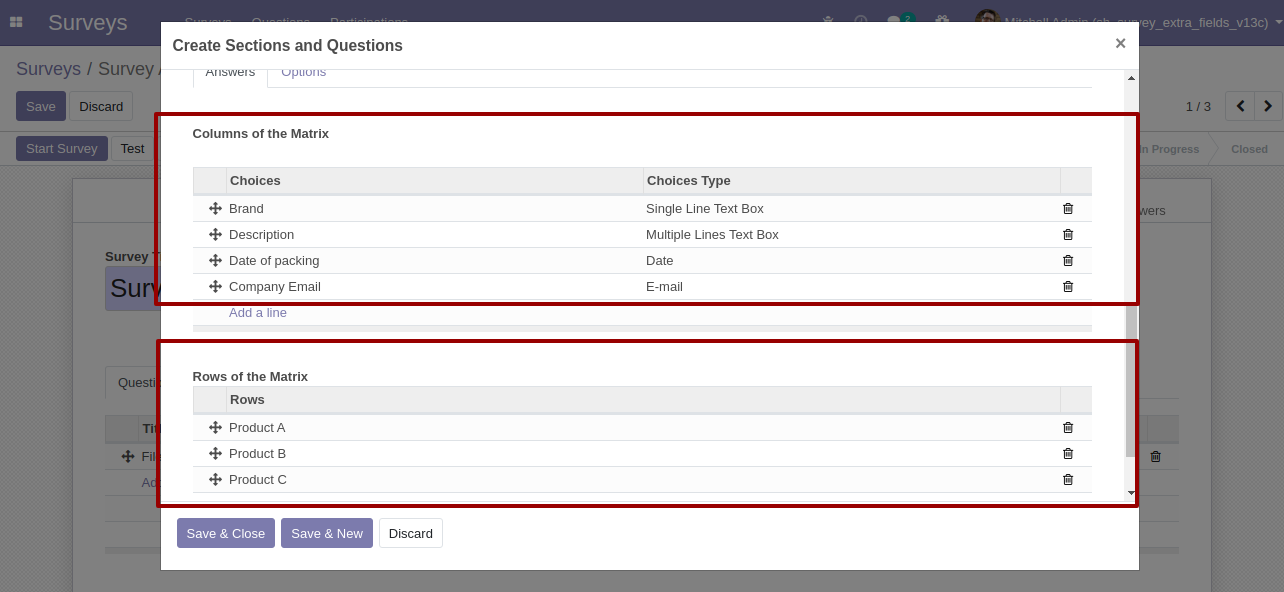The height and width of the screenshot is (592, 1284).
Task: Delete the Description column choice
Action: (x=1067, y=235)
